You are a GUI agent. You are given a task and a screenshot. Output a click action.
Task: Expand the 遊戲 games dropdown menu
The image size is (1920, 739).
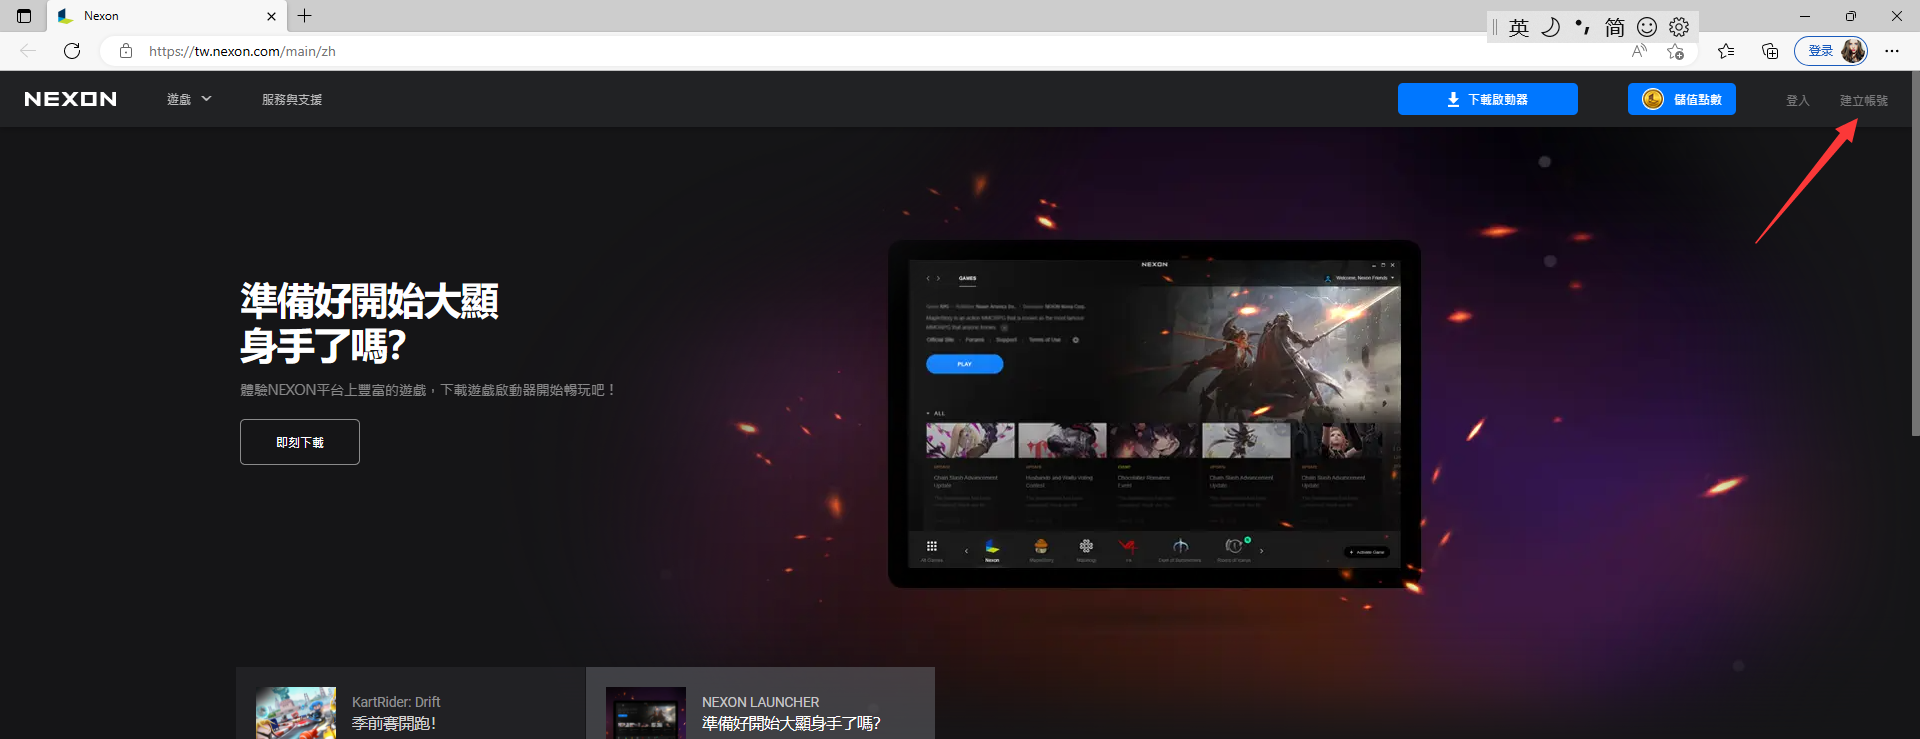coord(189,99)
